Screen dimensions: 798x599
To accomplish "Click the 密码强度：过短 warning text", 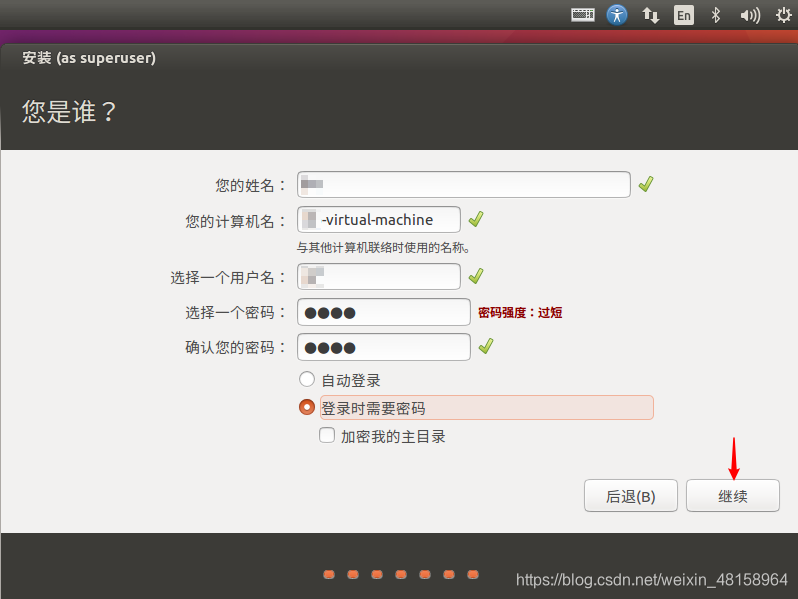I will coord(520,312).
